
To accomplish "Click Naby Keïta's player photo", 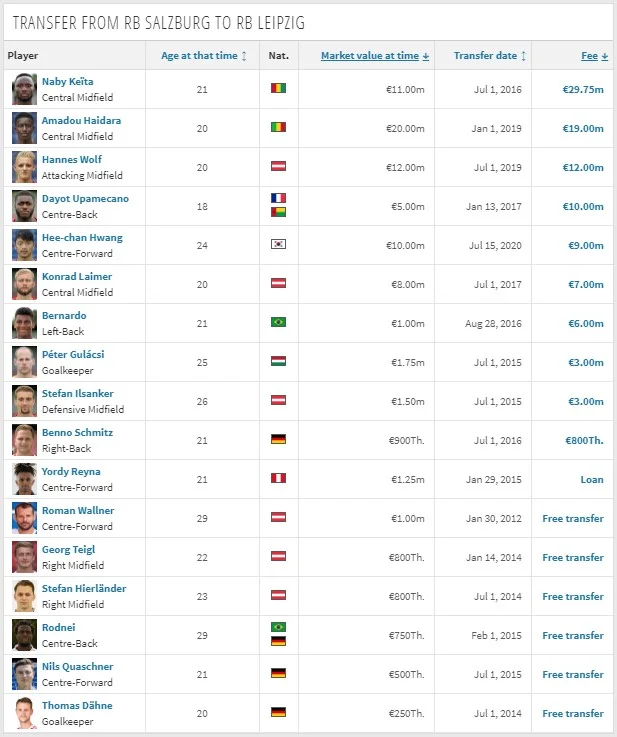I will tap(23, 89).
